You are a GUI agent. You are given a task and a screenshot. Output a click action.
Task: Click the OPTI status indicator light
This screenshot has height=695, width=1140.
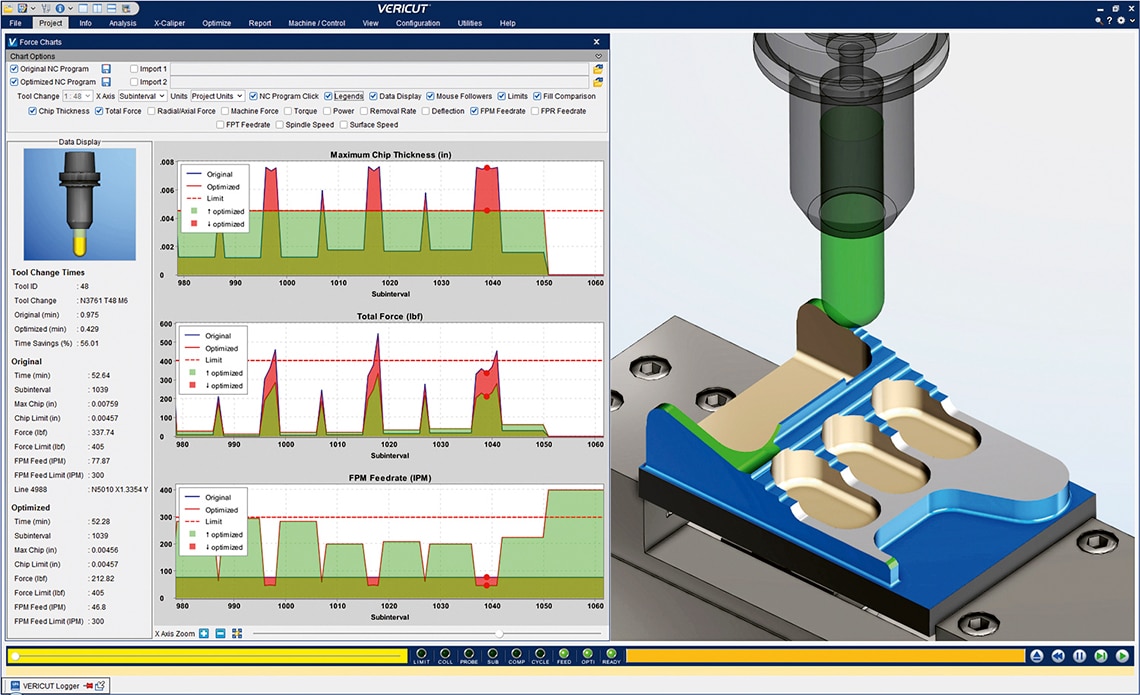(x=587, y=654)
